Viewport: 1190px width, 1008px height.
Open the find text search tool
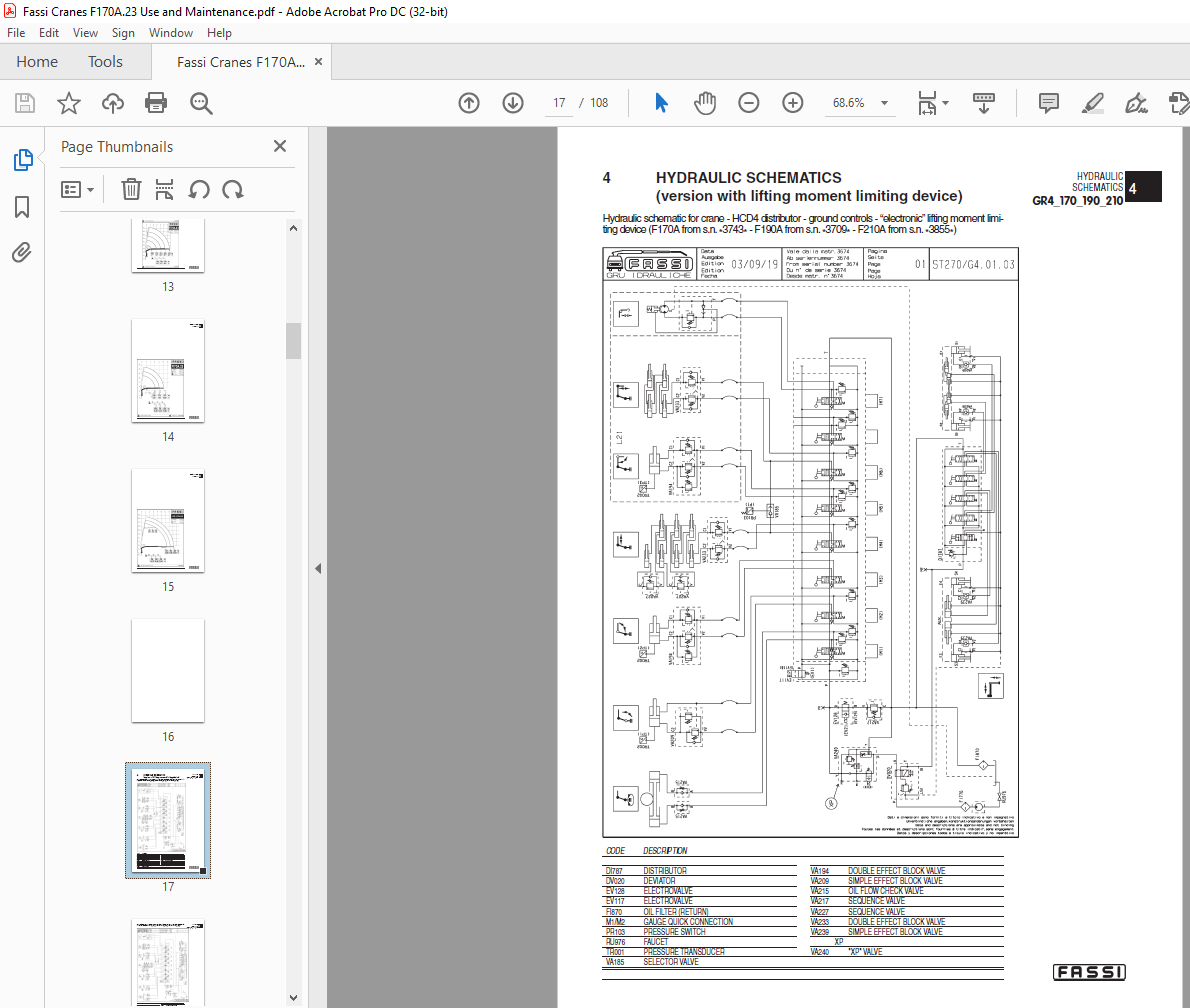[201, 103]
